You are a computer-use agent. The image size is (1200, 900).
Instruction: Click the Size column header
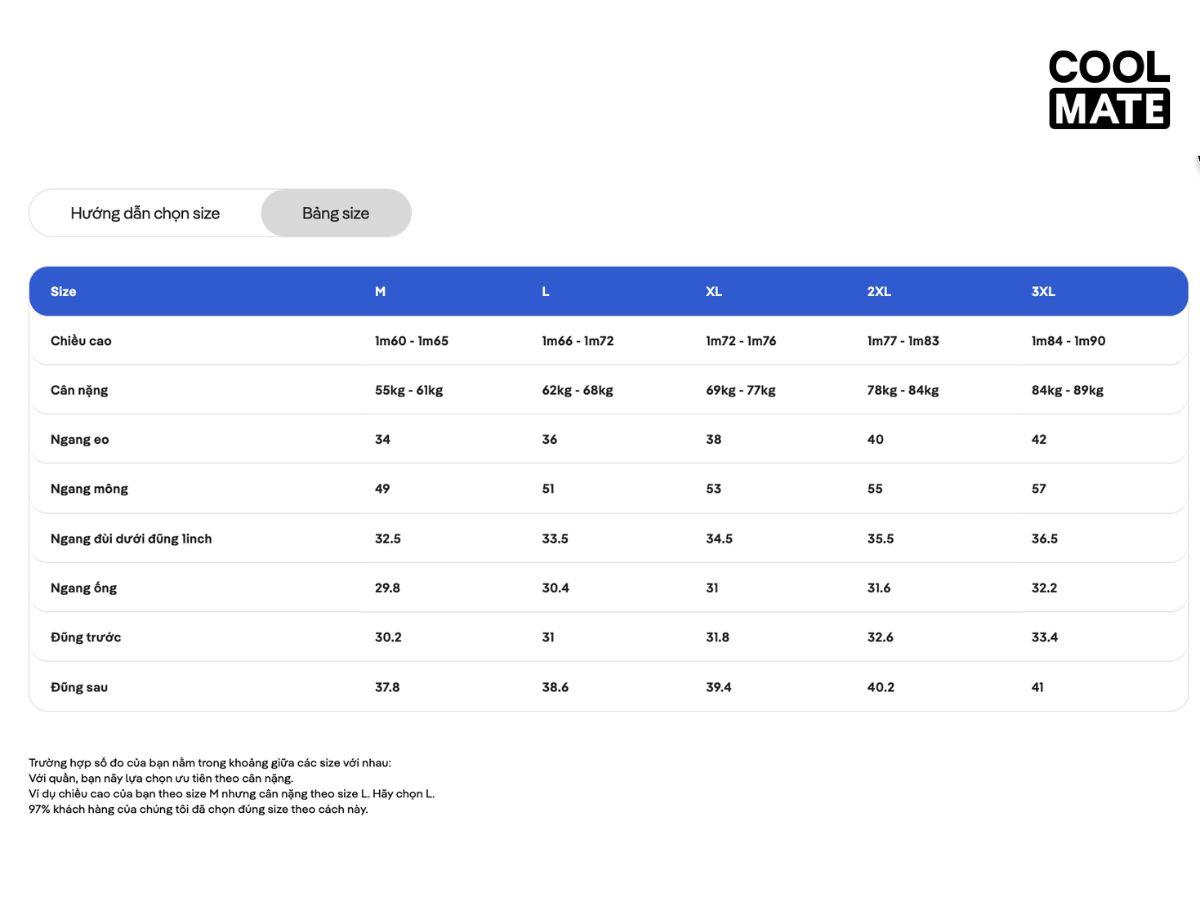(63, 291)
